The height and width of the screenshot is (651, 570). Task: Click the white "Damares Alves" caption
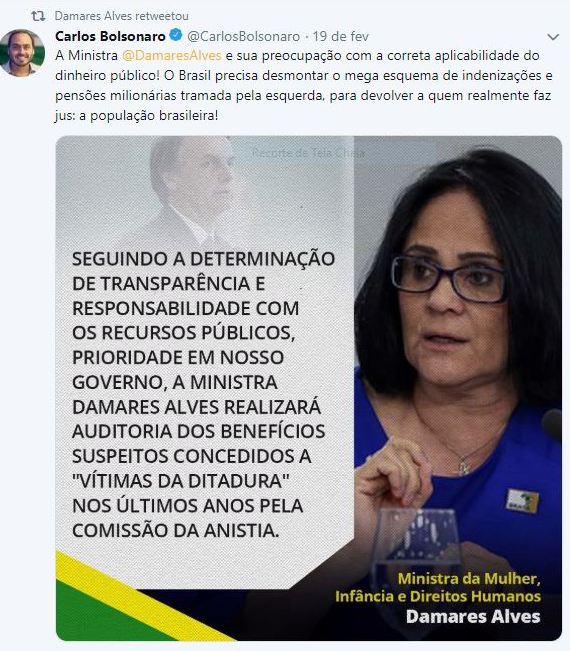[473, 617]
